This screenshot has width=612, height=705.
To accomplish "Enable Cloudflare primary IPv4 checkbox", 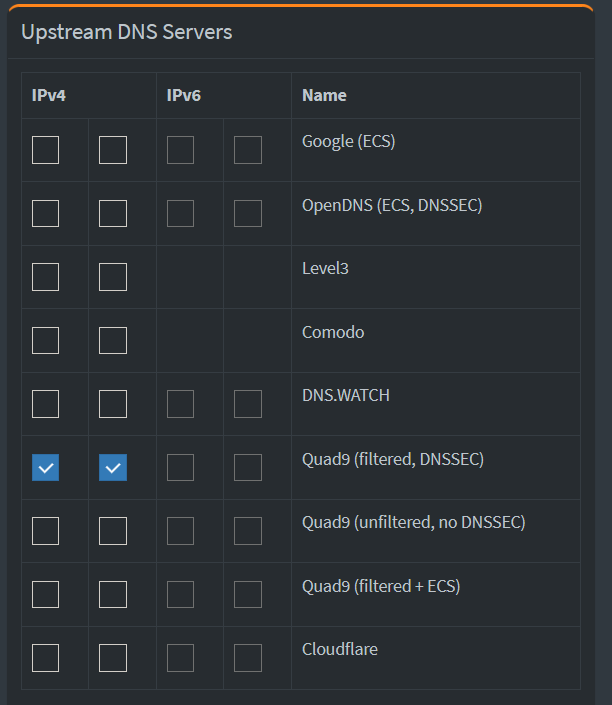I will 45,658.
